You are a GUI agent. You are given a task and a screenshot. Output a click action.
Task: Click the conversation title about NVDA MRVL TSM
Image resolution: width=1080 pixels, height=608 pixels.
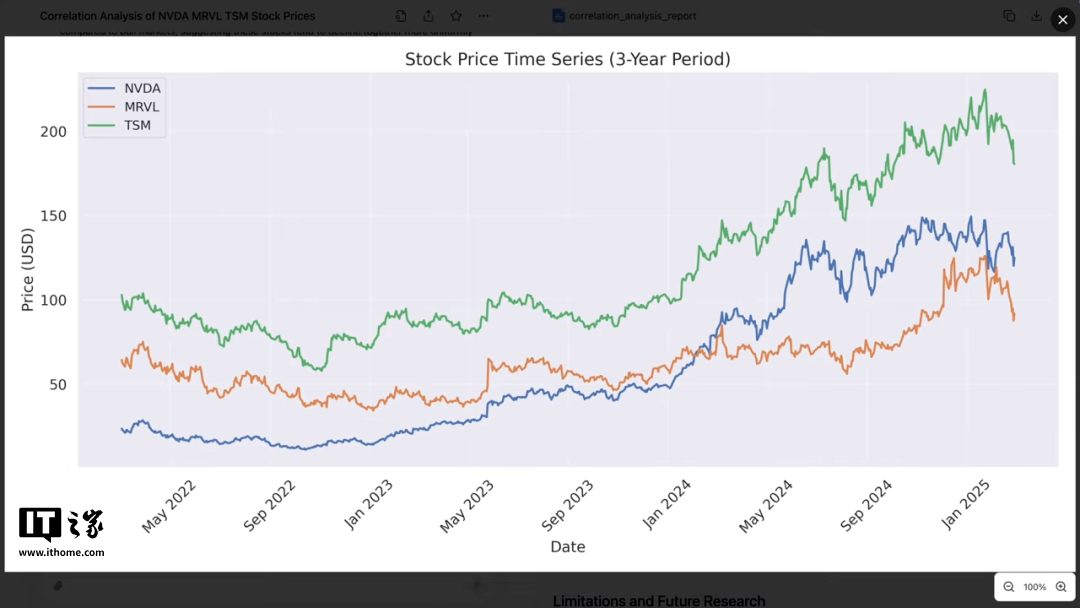177,16
